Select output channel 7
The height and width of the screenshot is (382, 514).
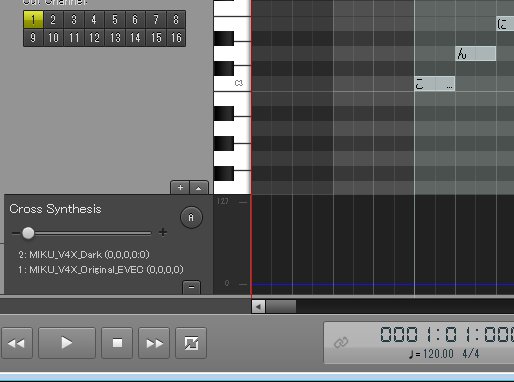point(156,20)
